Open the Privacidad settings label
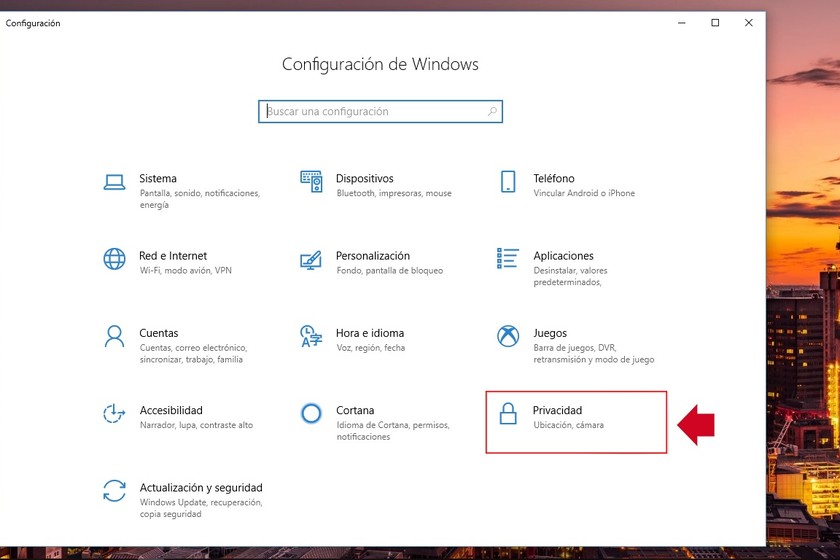The height and width of the screenshot is (560, 840). point(557,410)
